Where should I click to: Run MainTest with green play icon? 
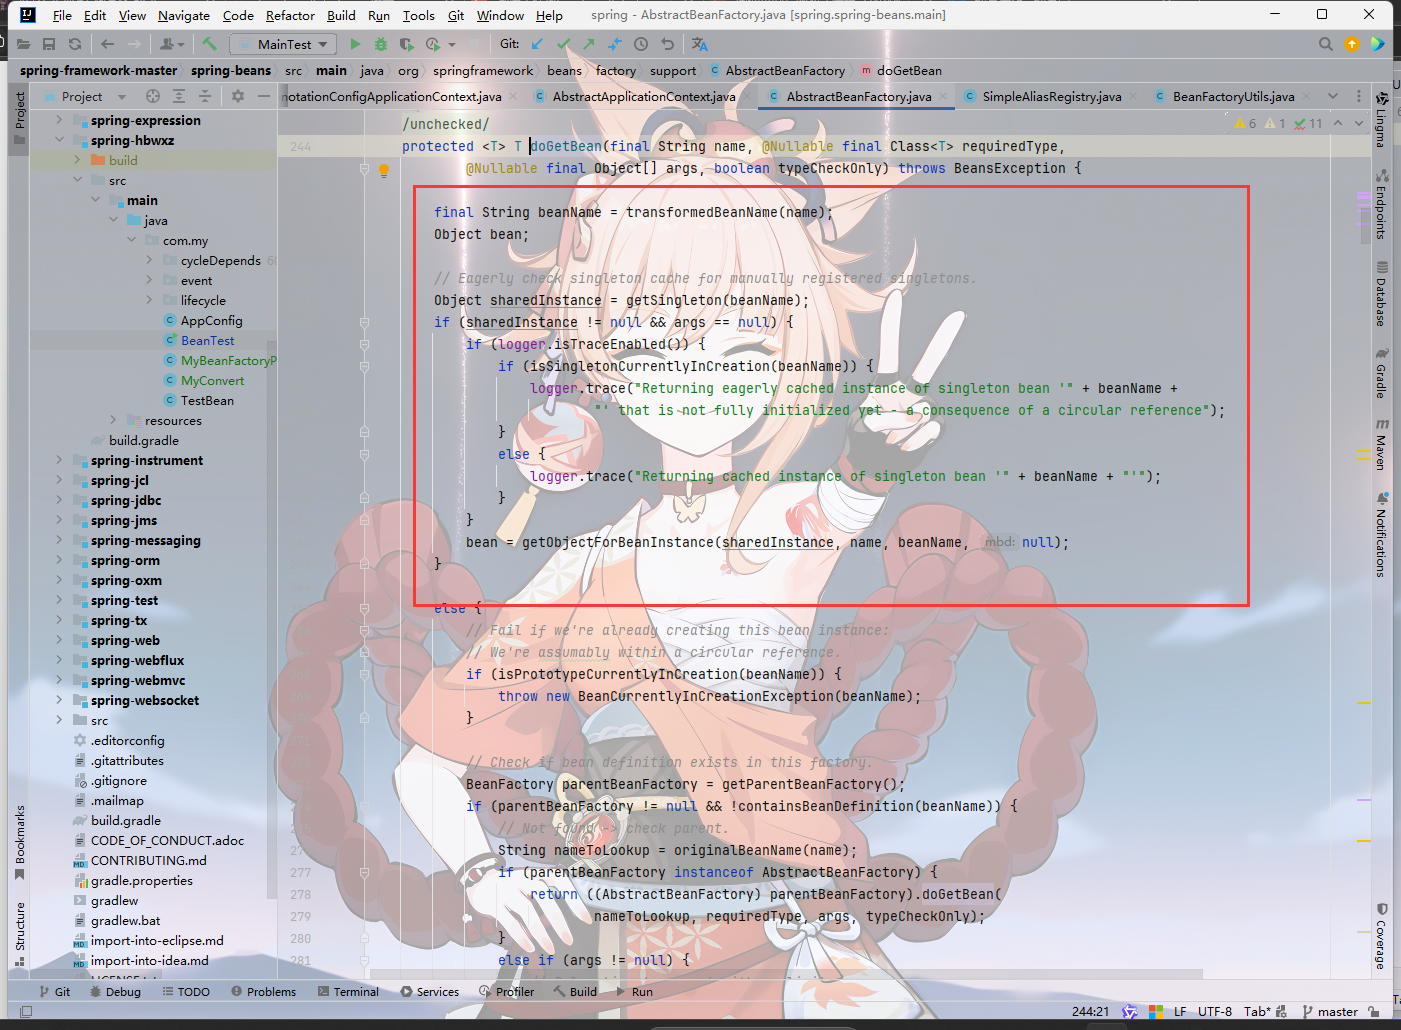coord(355,44)
